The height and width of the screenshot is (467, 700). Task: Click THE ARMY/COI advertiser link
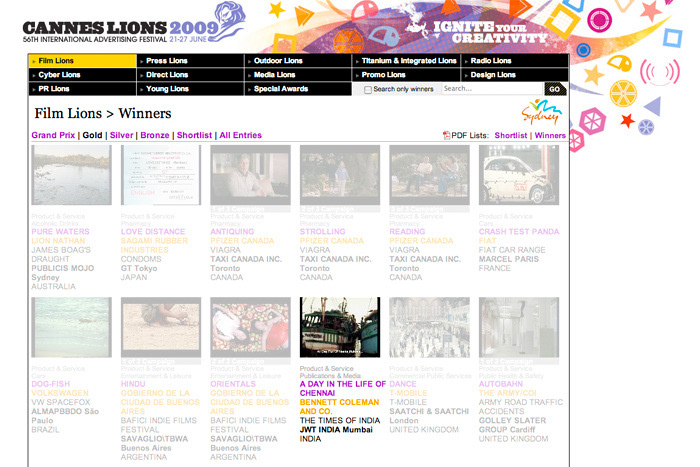508,393
